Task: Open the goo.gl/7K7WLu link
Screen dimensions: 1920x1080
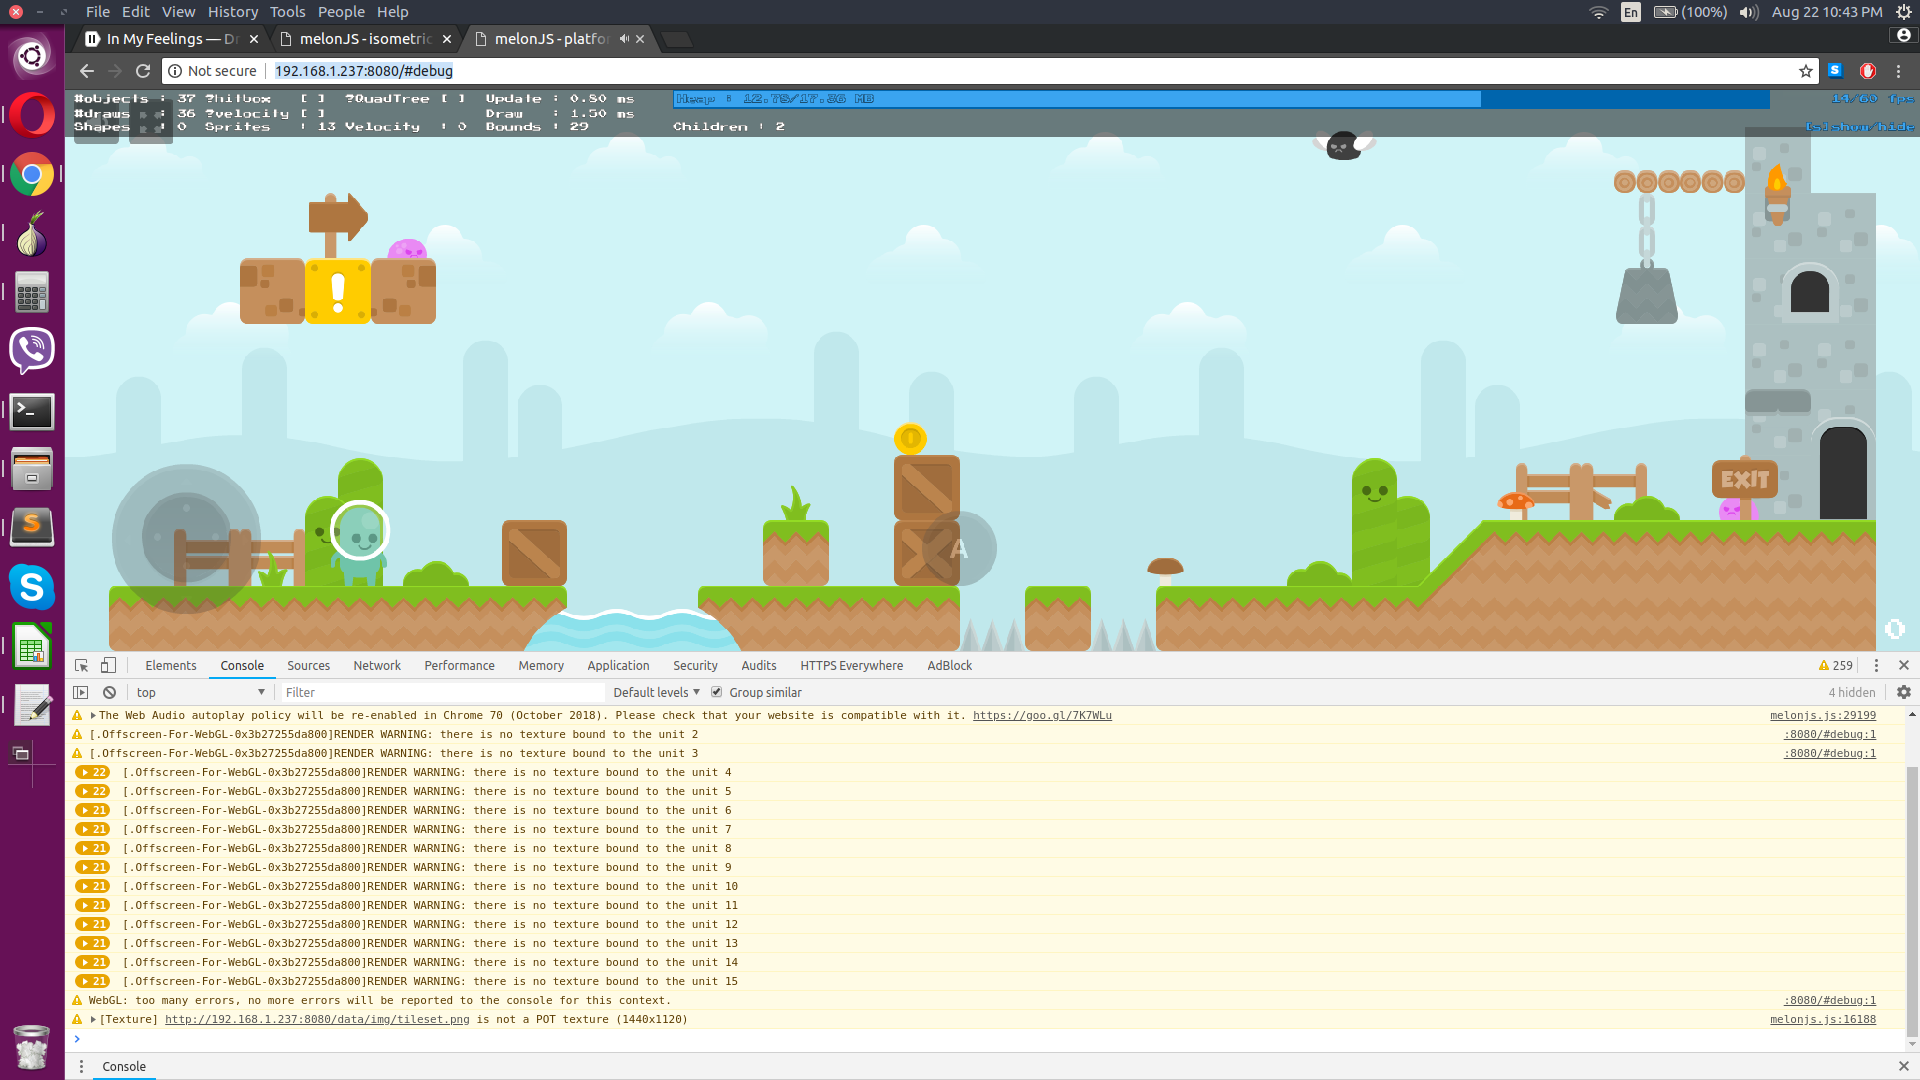Action: tap(1042, 715)
